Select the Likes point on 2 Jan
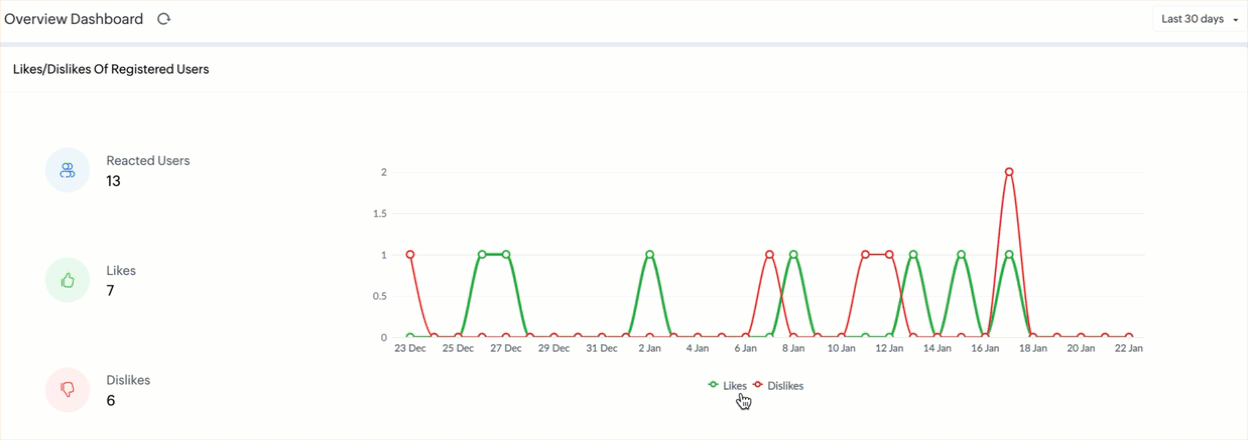Screen dimensions: 1248x440 pyautogui.click(x=650, y=255)
